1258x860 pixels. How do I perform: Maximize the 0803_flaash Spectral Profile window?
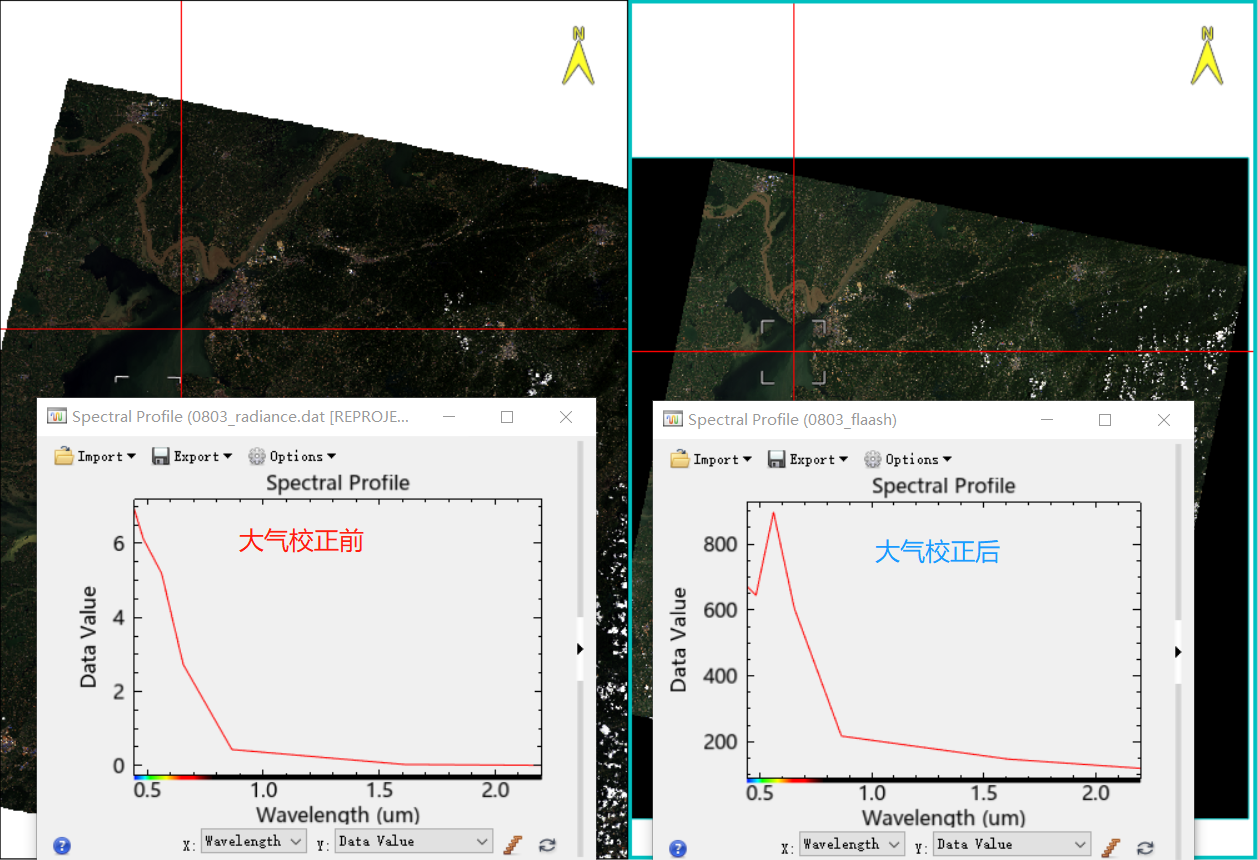coord(1105,420)
